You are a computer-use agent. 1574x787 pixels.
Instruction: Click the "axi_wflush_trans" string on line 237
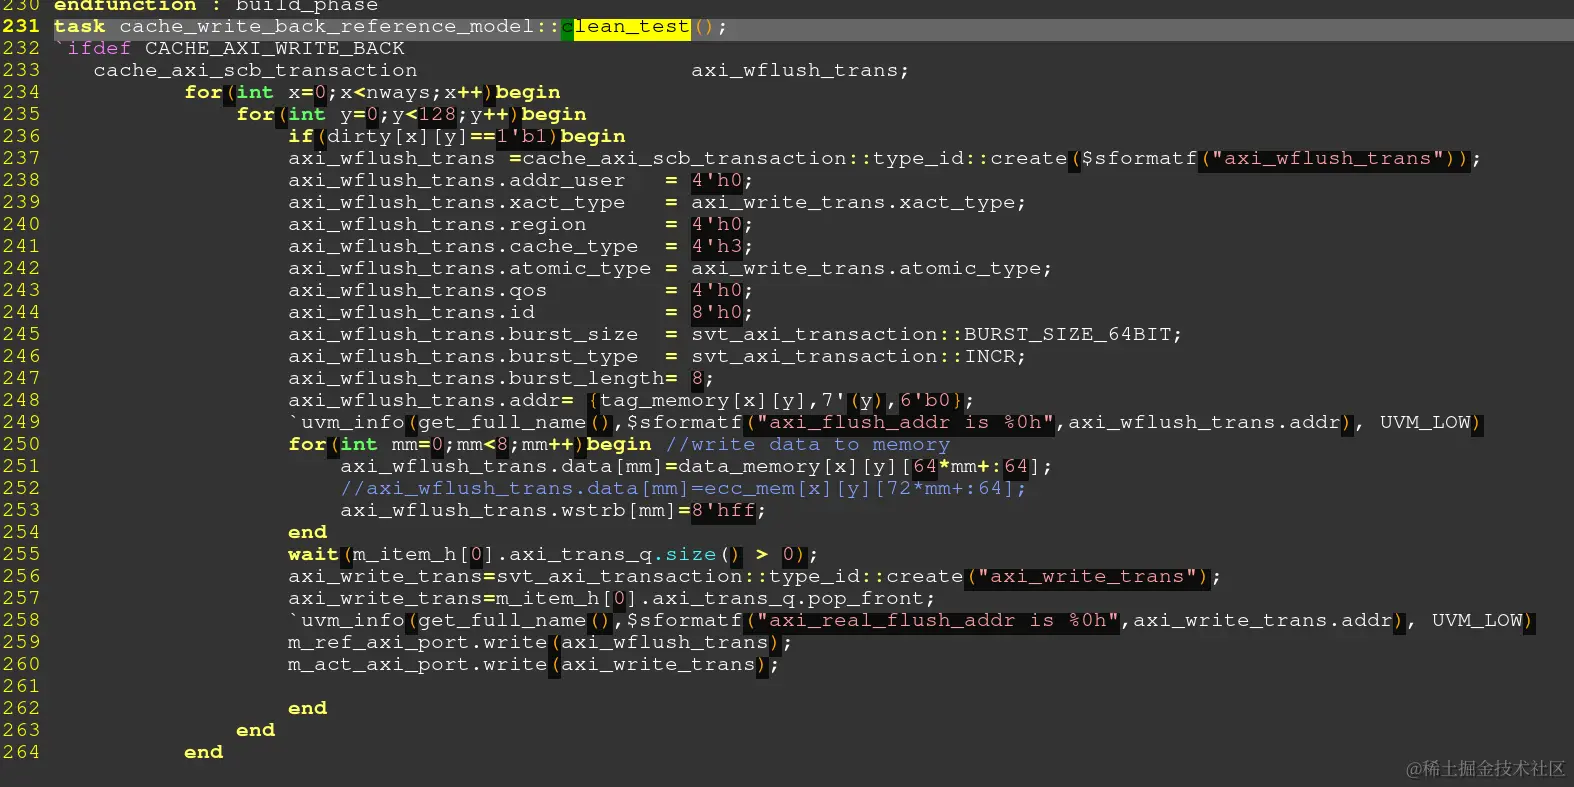(1326, 158)
